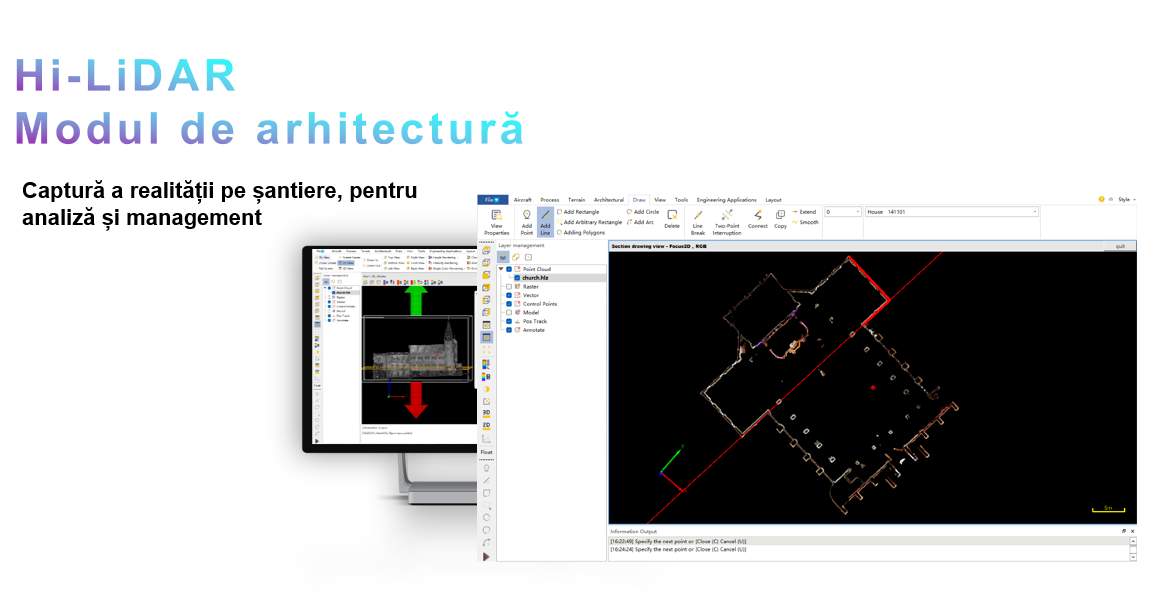Select the Pos Track layer label
Screen dimensions: 1166x615
(535, 322)
